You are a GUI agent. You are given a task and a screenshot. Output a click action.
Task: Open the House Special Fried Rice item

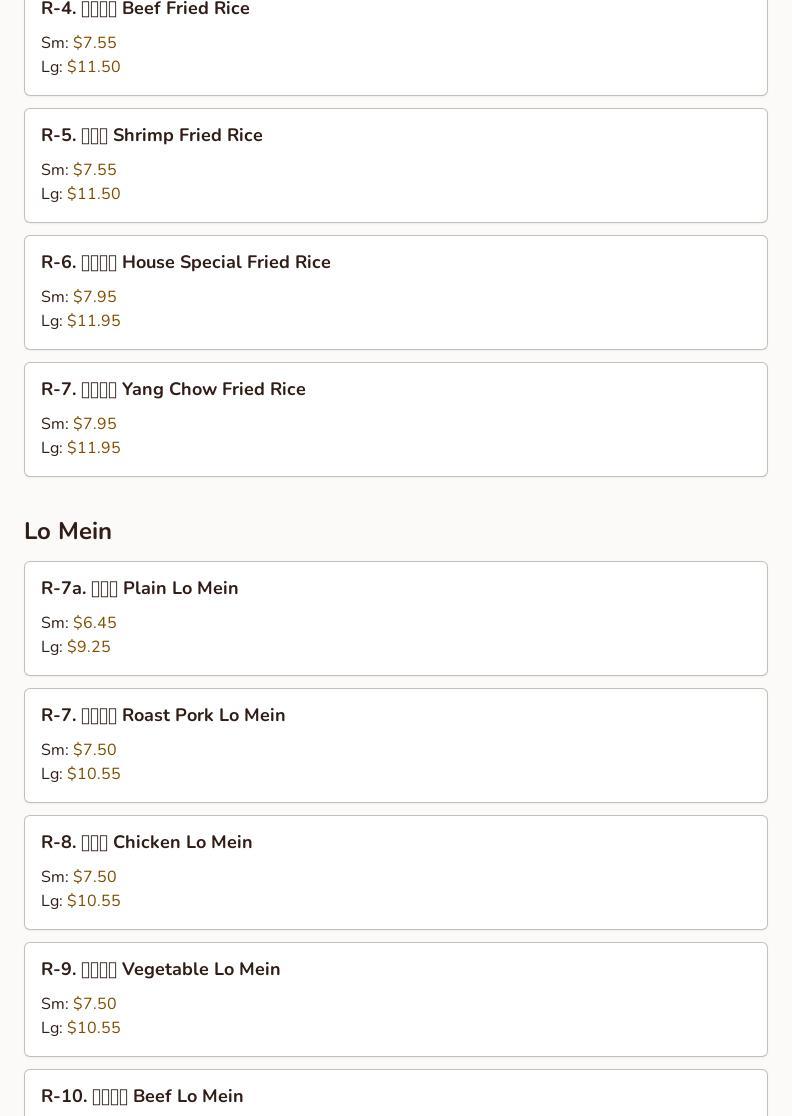click(x=186, y=262)
